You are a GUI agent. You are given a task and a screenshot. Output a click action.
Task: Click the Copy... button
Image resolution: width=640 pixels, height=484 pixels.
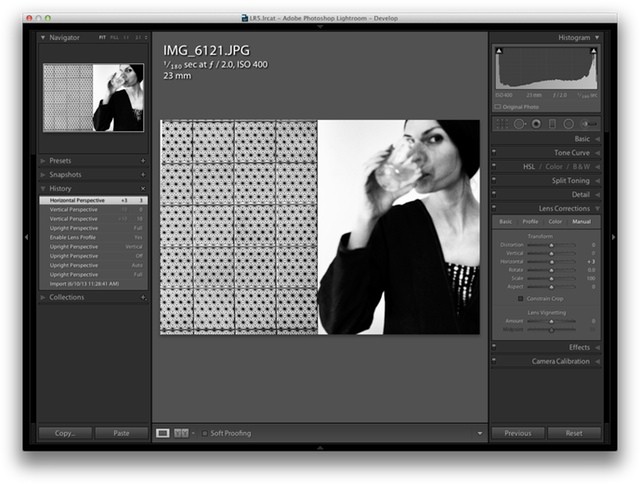(x=65, y=433)
